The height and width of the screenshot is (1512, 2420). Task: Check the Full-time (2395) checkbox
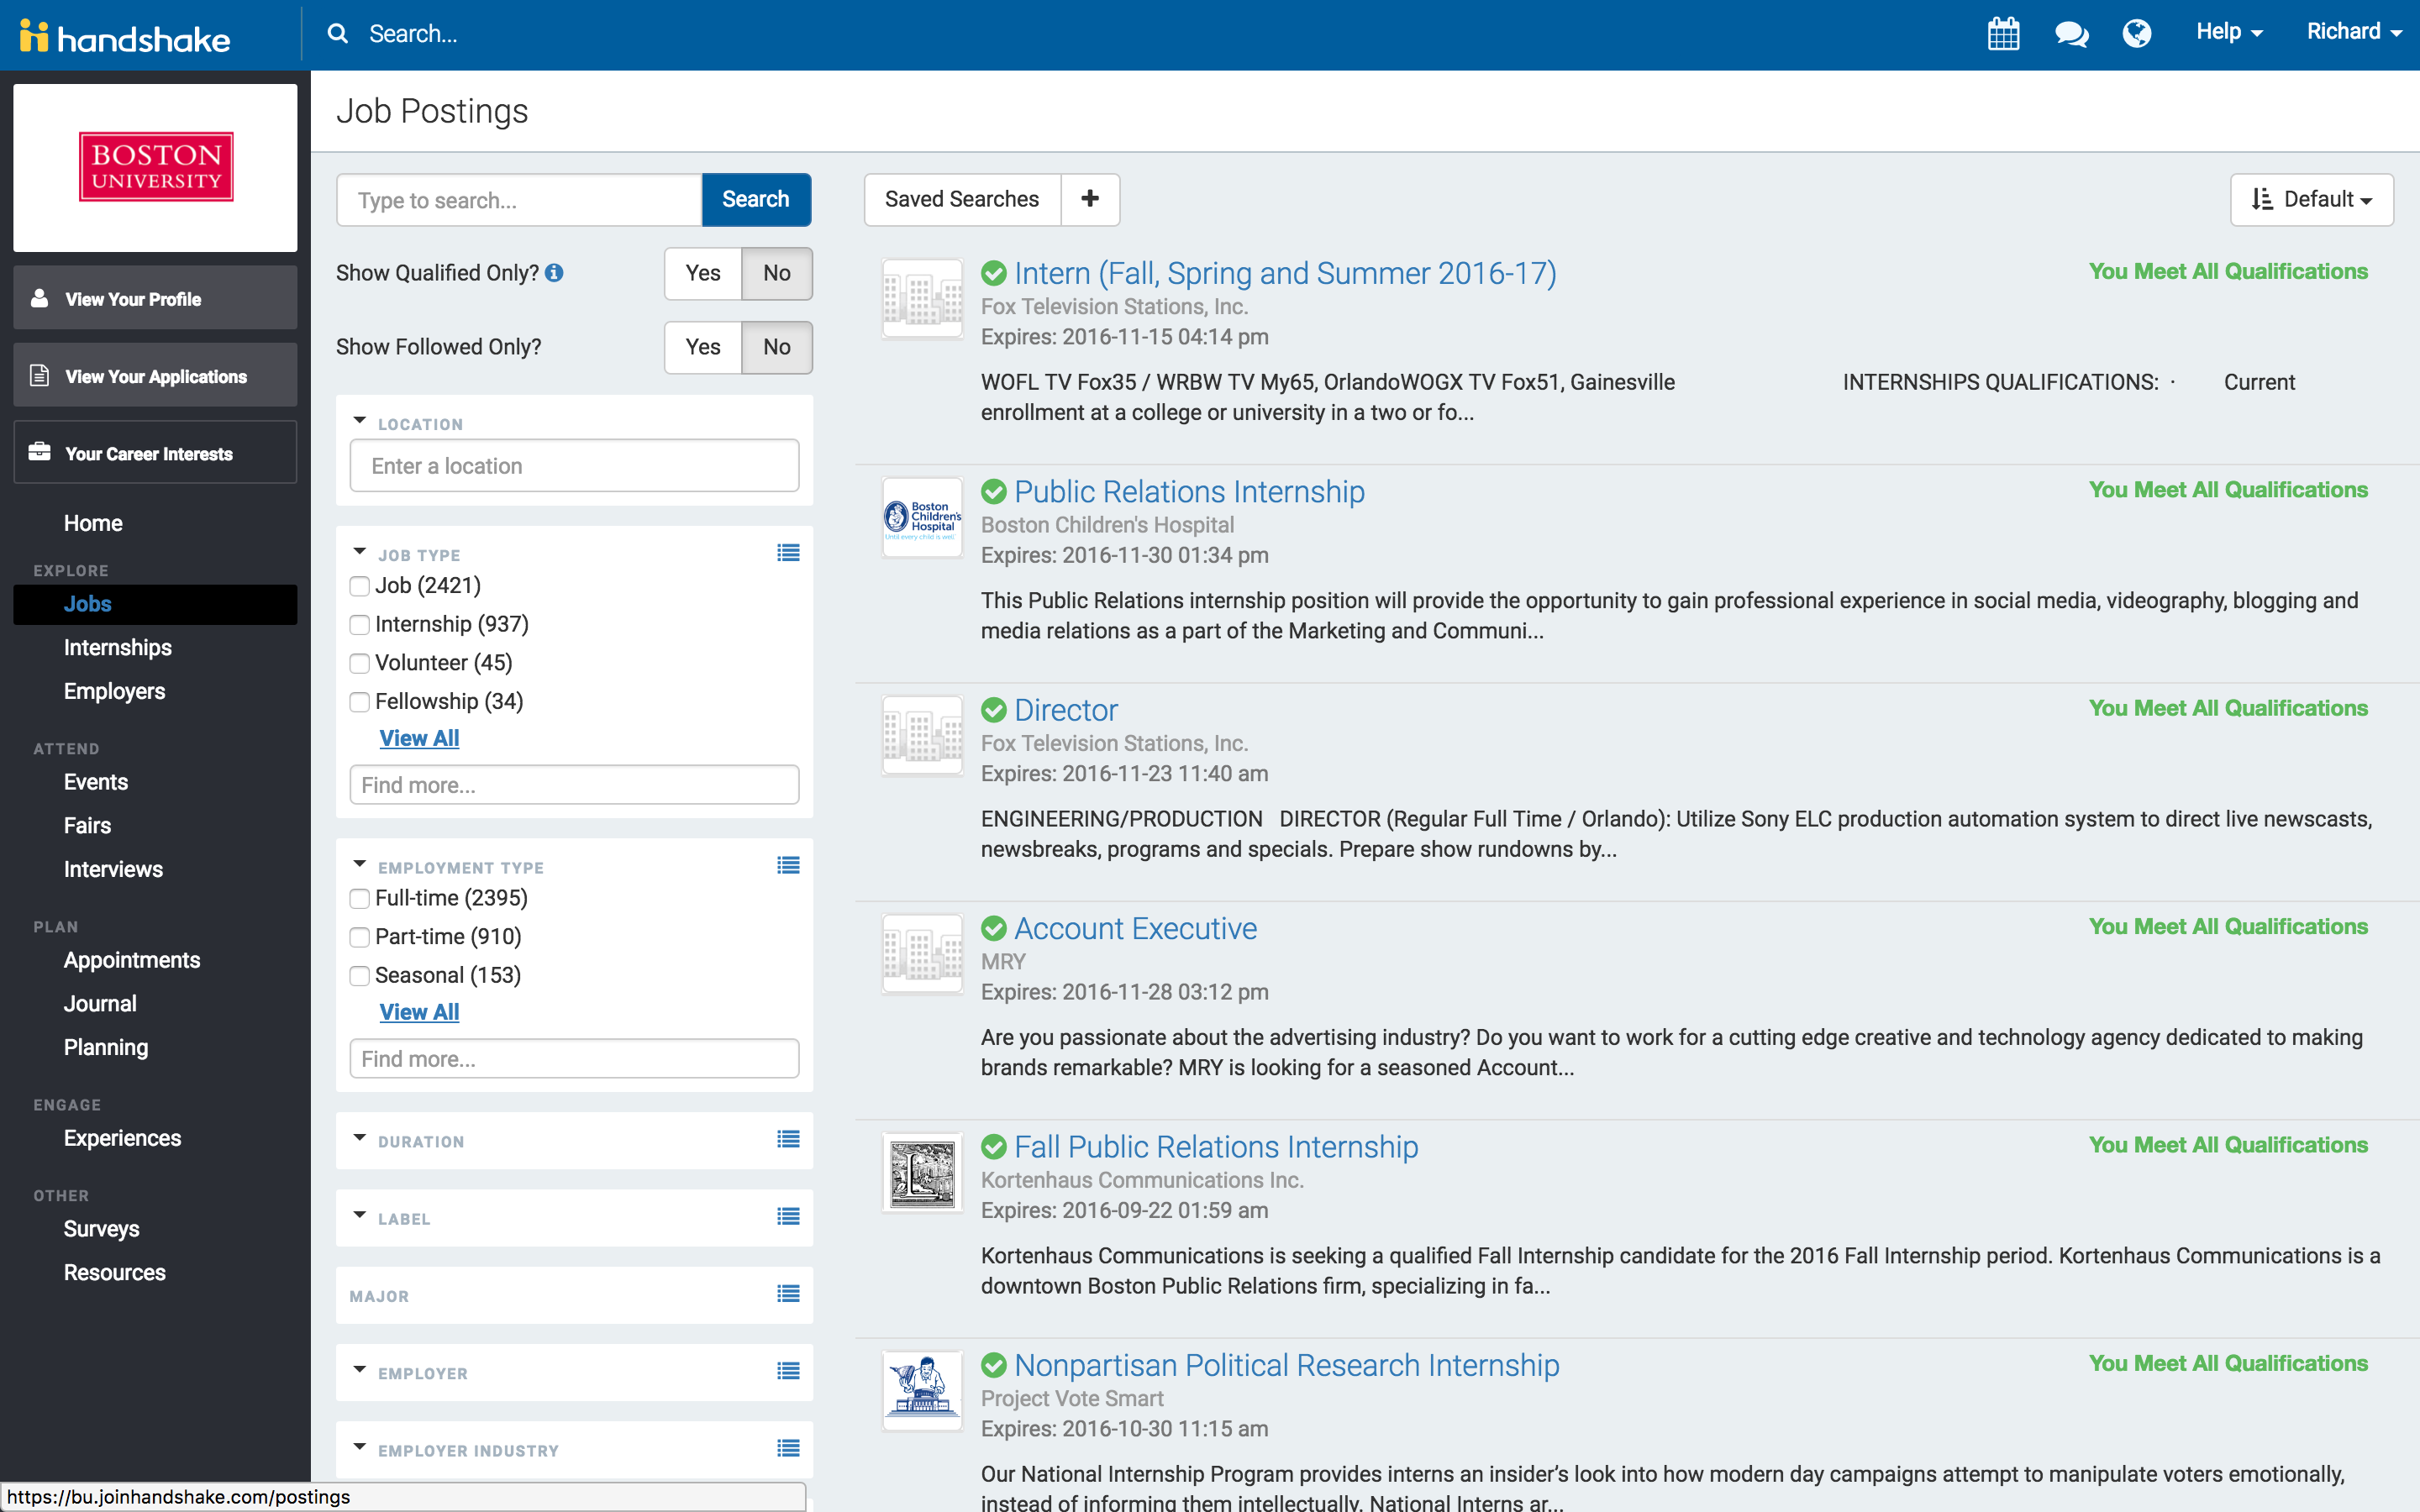[359, 899]
